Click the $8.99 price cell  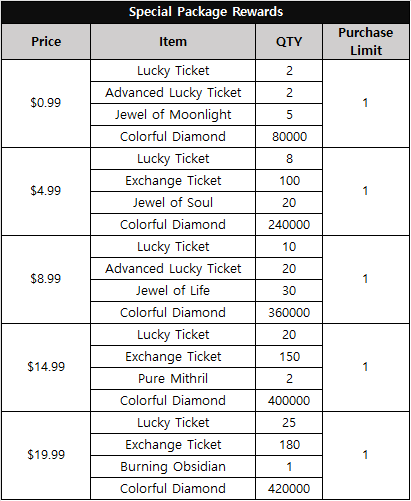click(46, 279)
